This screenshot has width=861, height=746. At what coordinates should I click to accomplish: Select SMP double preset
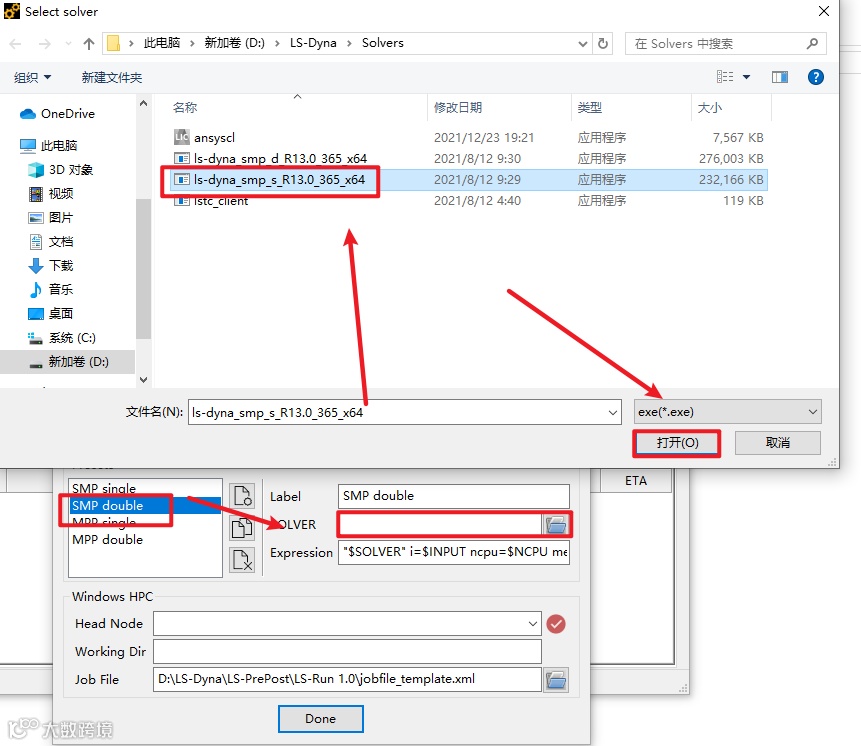coord(145,506)
